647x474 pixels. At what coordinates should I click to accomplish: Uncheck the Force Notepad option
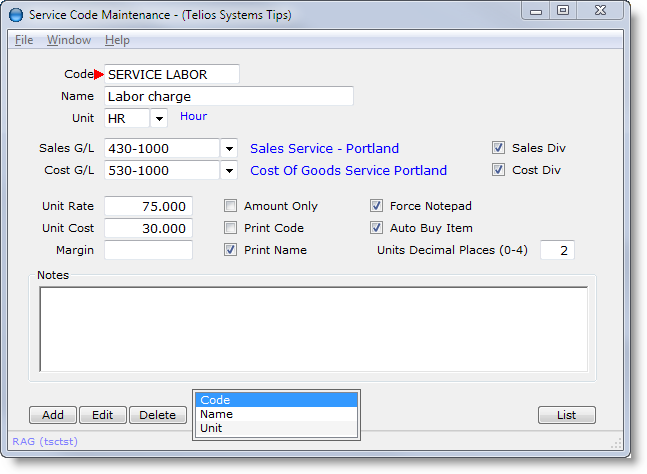click(377, 206)
